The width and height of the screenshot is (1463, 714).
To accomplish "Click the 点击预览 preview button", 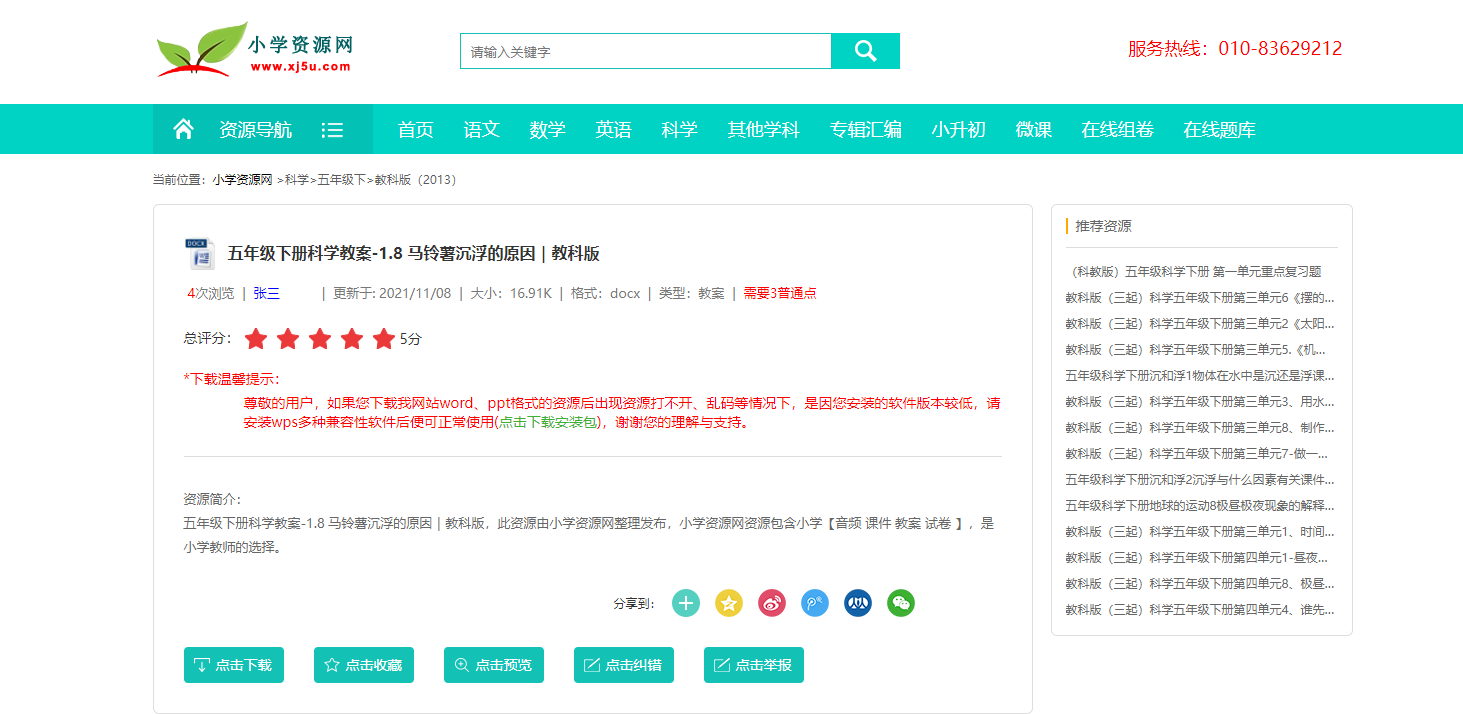I will click(x=494, y=665).
